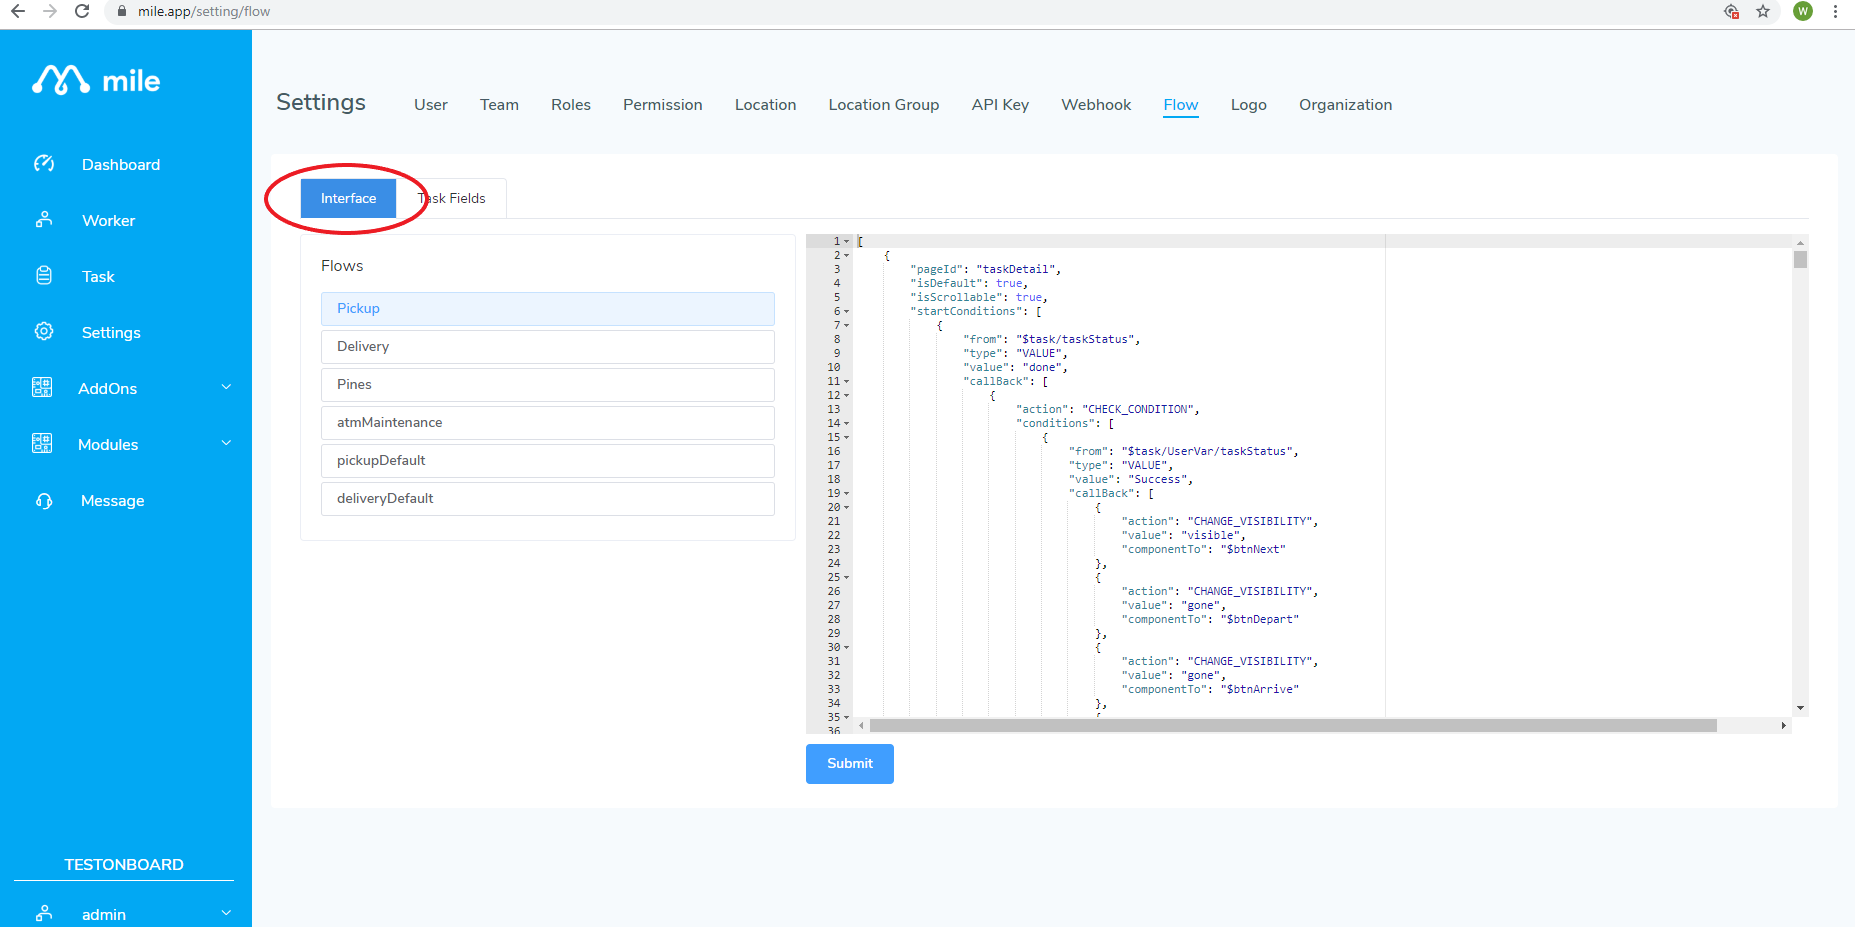Viewport: 1855px width, 927px height.
Task: Collapse fold arrow at line 25
Action: (x=847, y=577)
